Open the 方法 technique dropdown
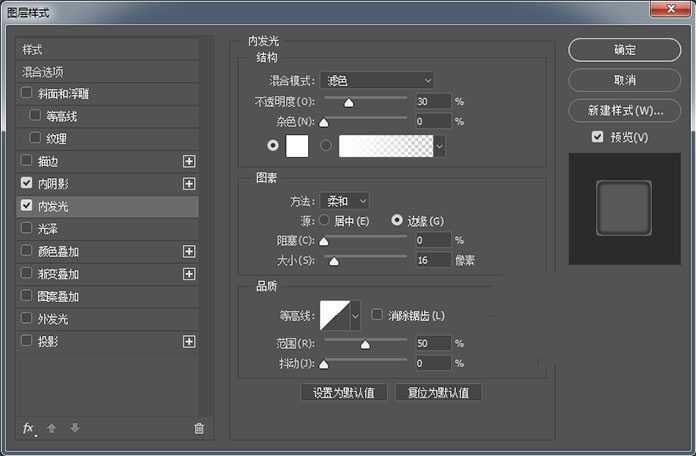The image size is (696, 456). click(x=344, y=201)
